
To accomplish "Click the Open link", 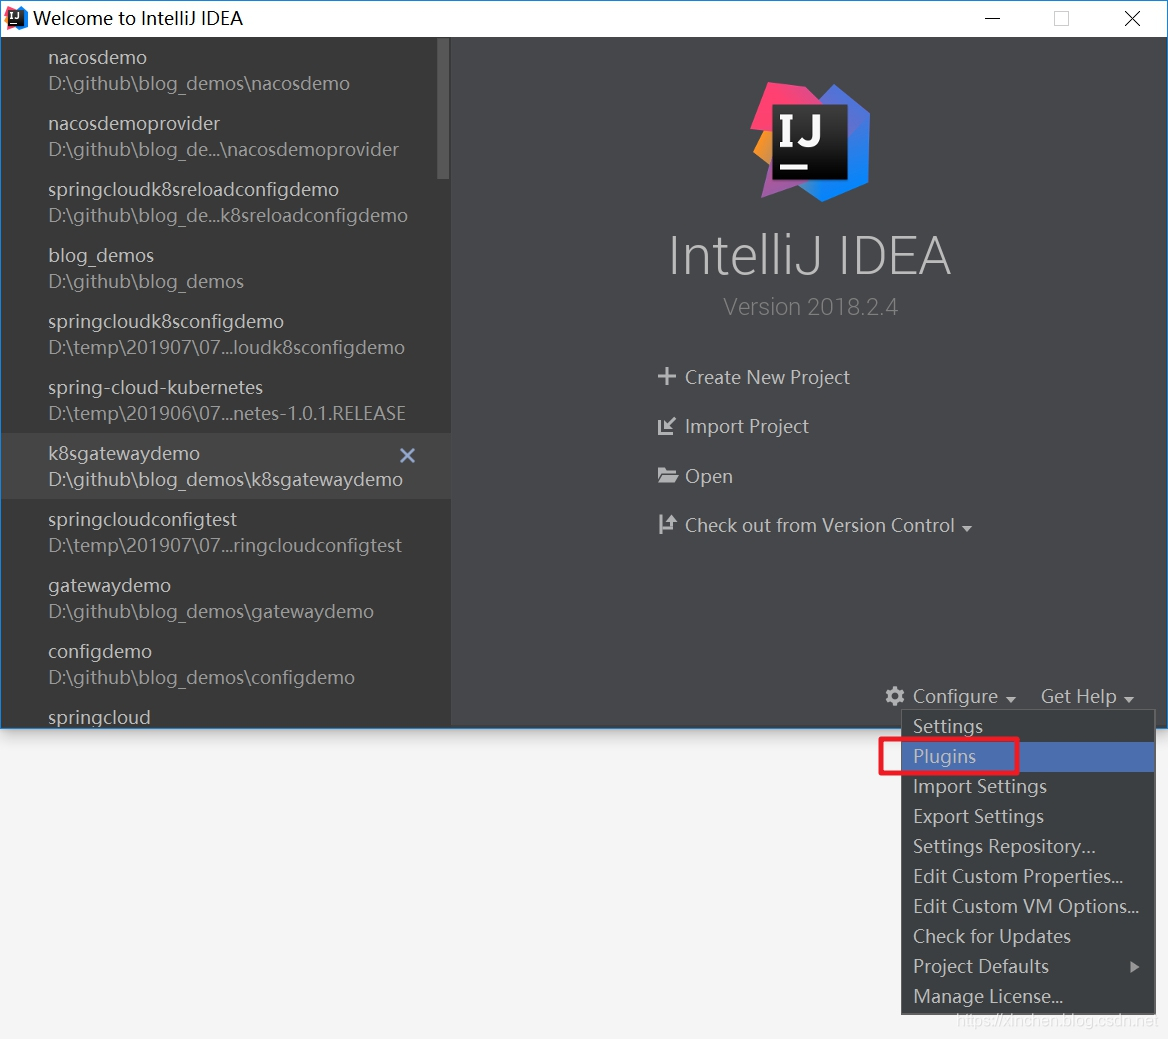I will tap(708, 477).
